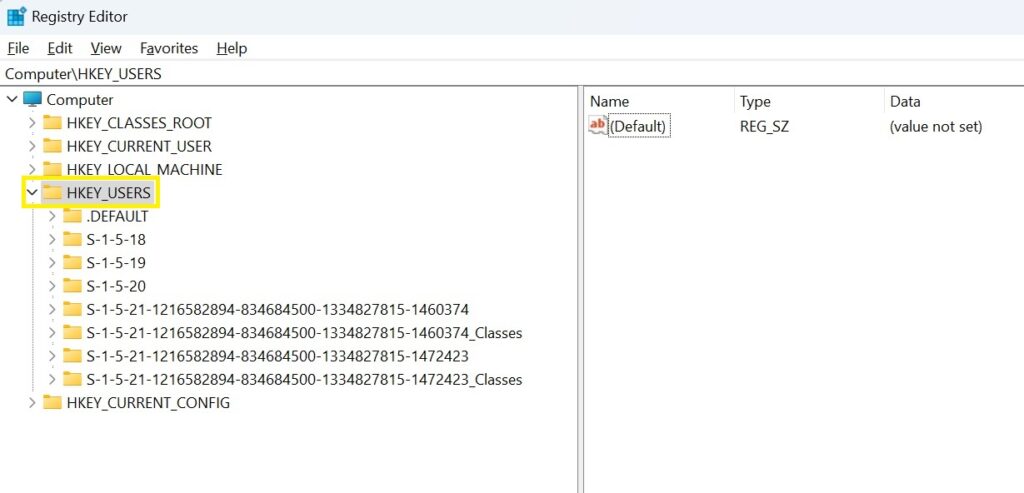Click the HKEY_LOCAL_MACHINE folder icon
1024x493 pixels.
pyautogui.click(x=52, y=170)
